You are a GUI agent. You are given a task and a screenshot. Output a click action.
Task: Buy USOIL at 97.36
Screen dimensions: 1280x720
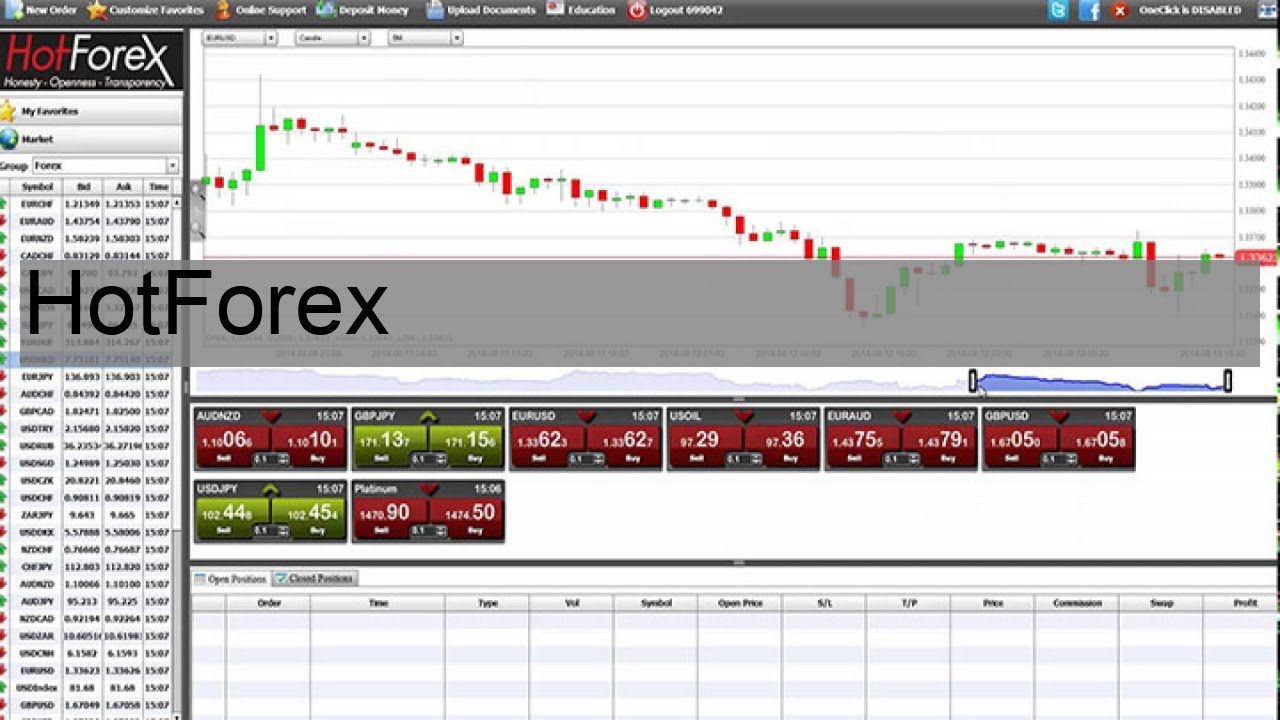pyautogui.click(x=783, y=445)
